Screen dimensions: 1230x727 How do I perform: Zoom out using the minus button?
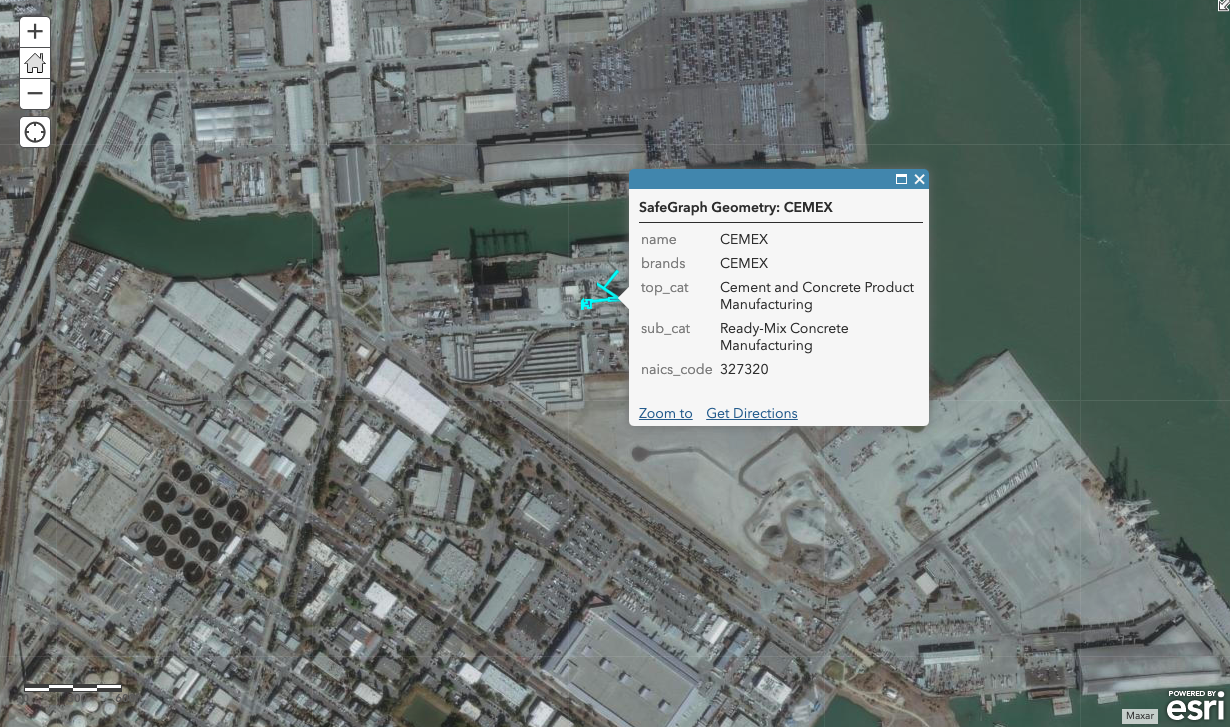34,94
